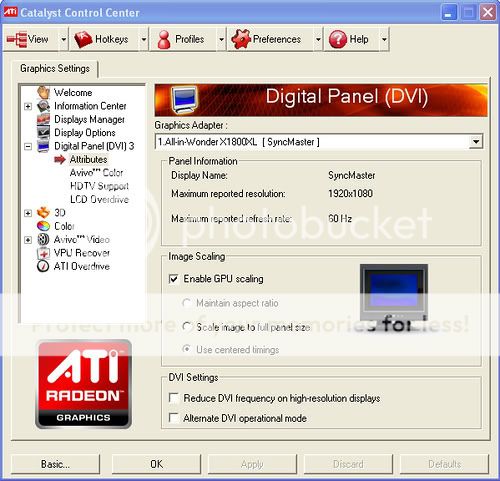The height and width of the screenshot is (481, 500).
Task: Click the 3D tree icon
Action: (44, 212)
